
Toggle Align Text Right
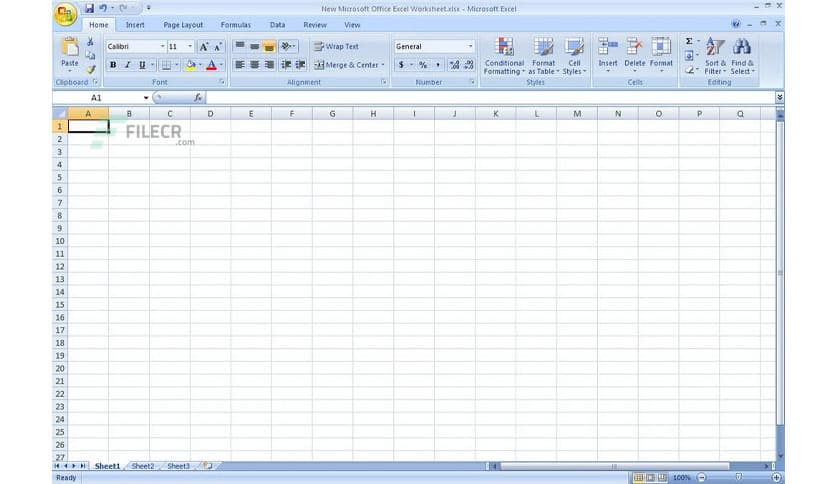click(x=269, y=64)
